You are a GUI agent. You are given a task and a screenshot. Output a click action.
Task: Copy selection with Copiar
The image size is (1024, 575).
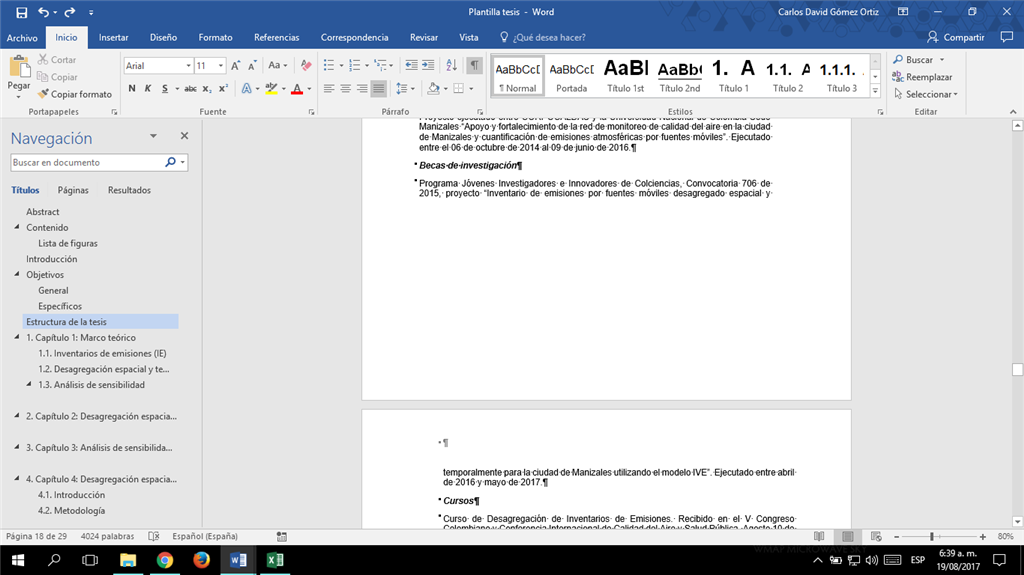pyautogui.click(x=57, y=76)
